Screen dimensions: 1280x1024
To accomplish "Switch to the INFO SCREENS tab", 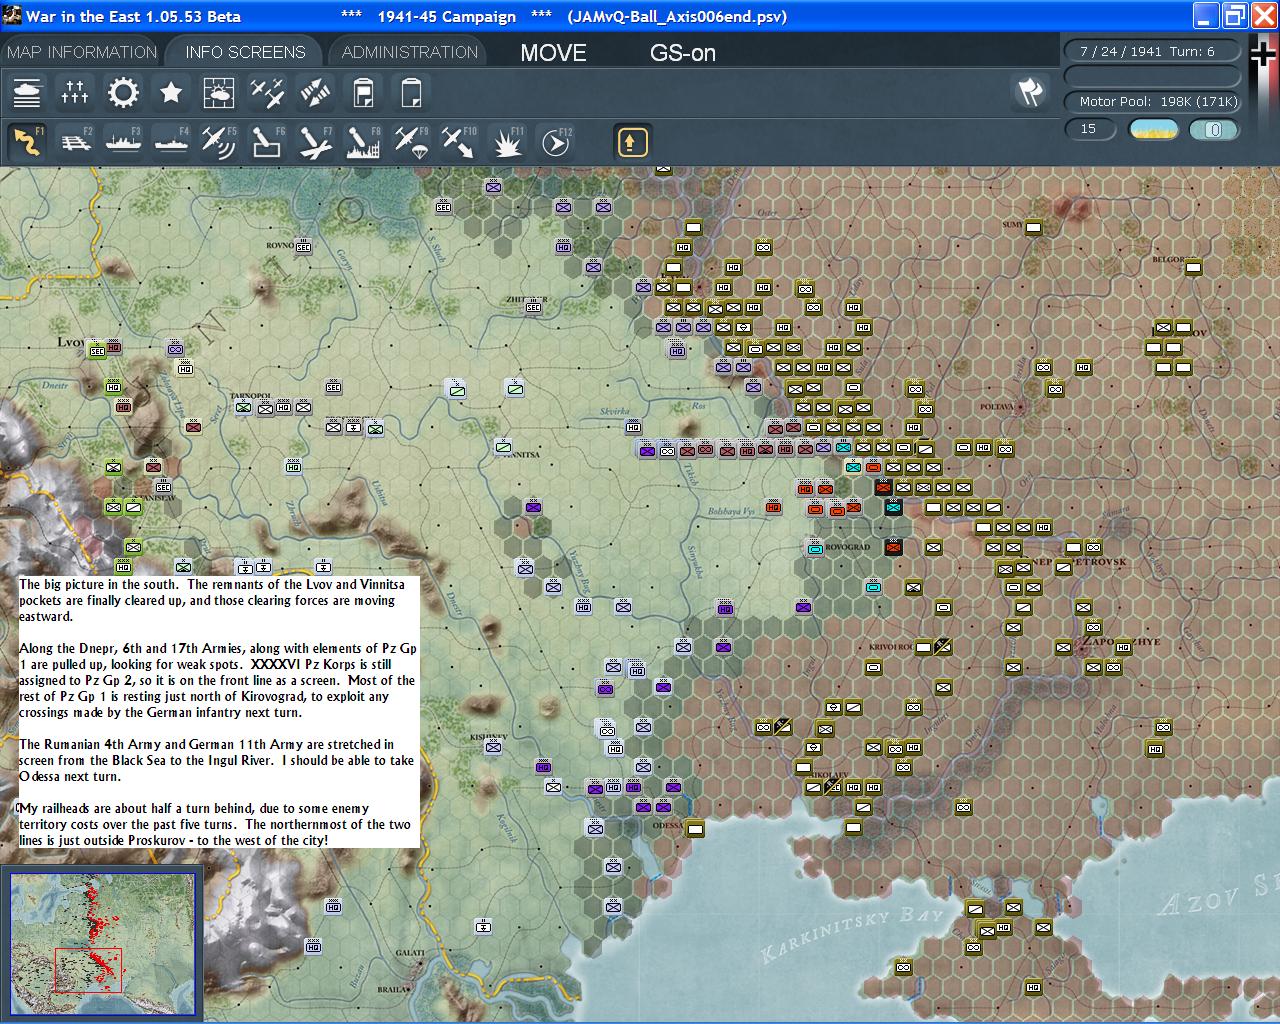I will point(245,52).
